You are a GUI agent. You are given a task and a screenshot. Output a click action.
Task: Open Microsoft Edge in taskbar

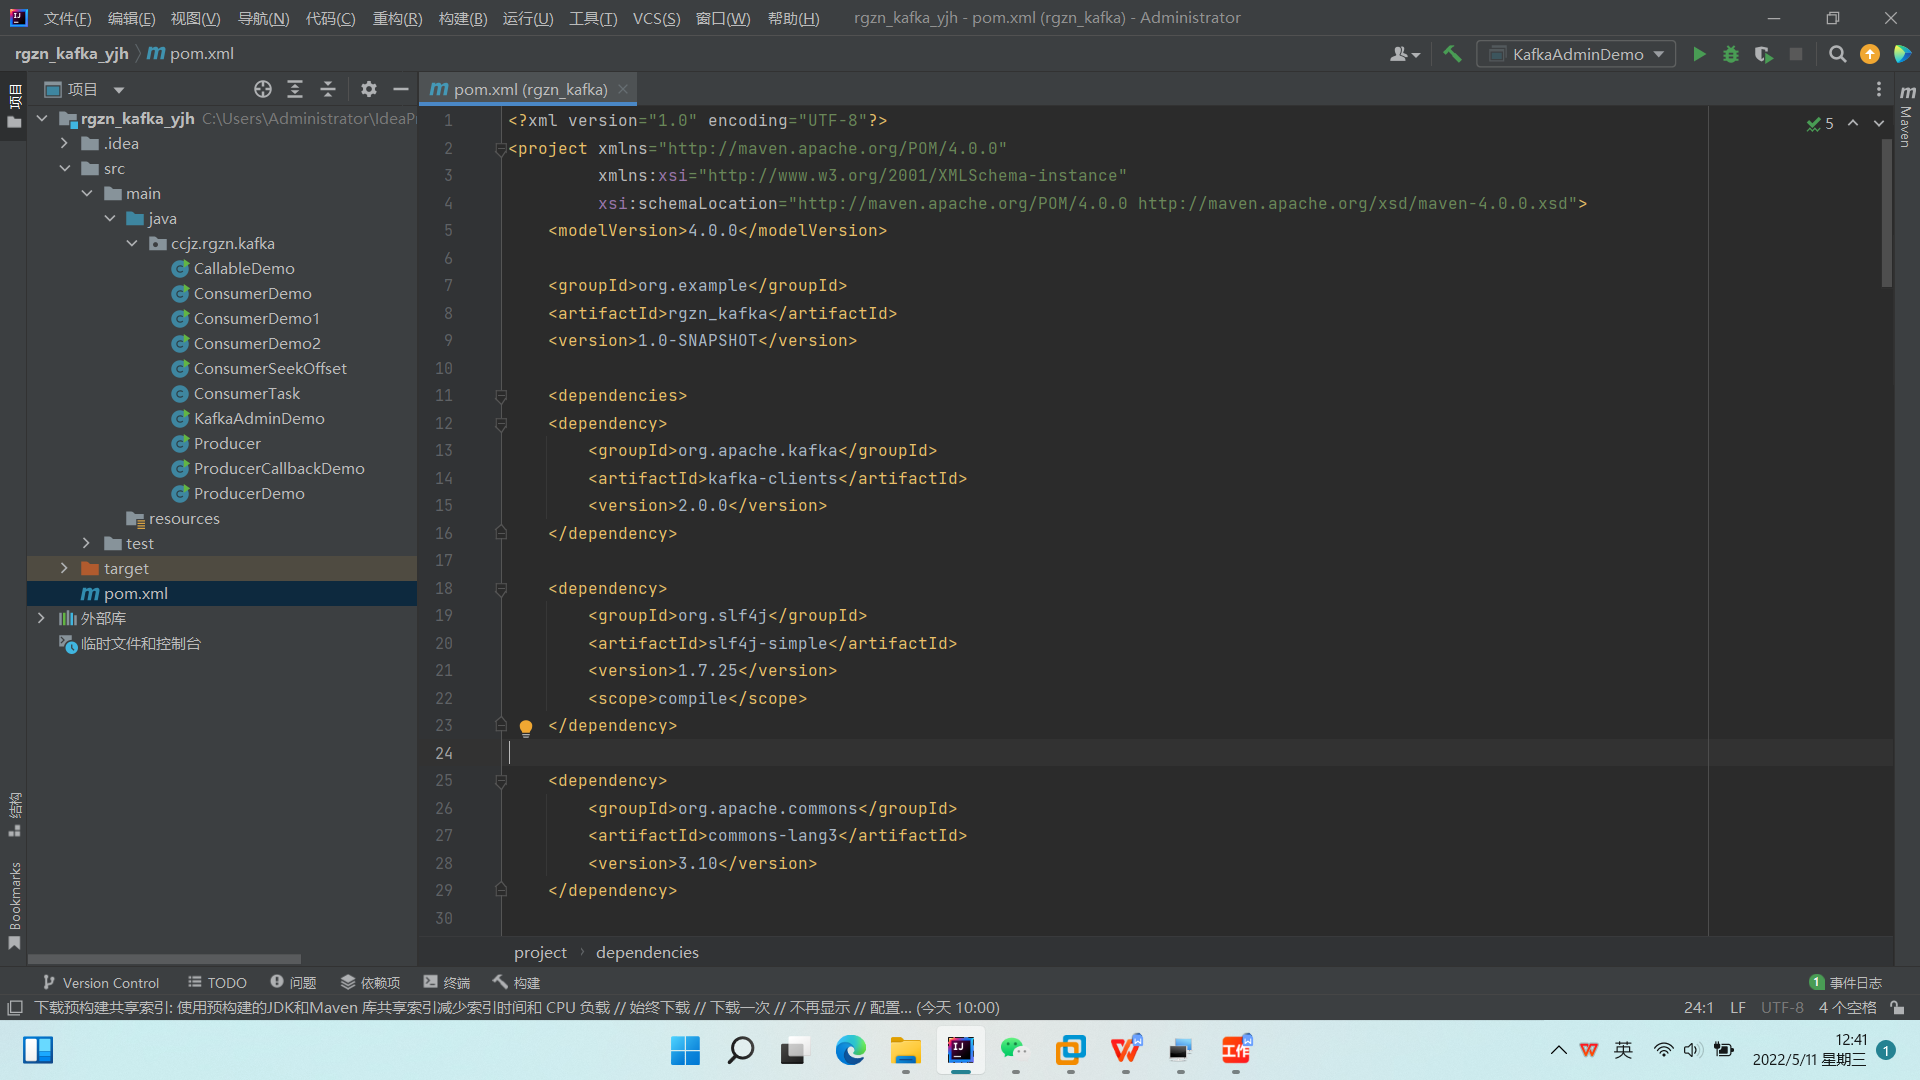(851, 1050)
